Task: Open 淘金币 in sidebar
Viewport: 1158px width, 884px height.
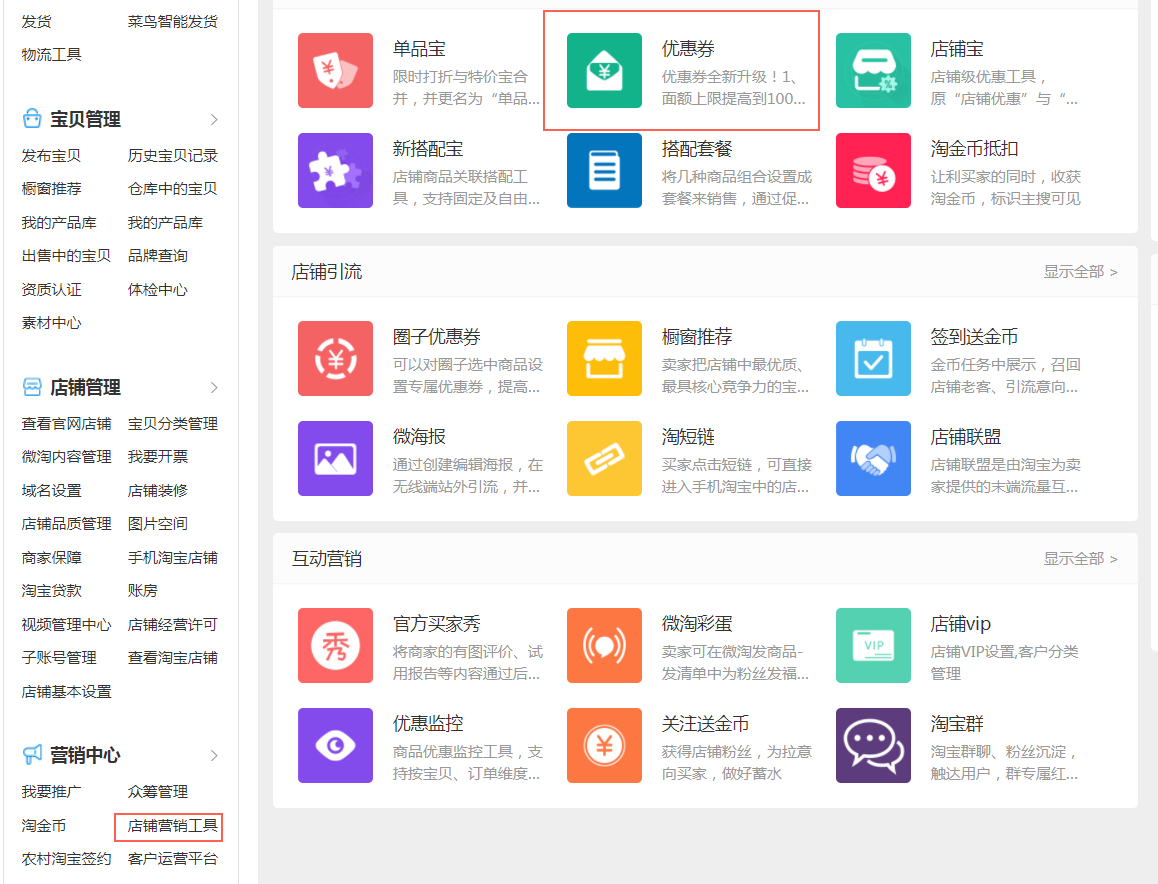Action: 44,826
